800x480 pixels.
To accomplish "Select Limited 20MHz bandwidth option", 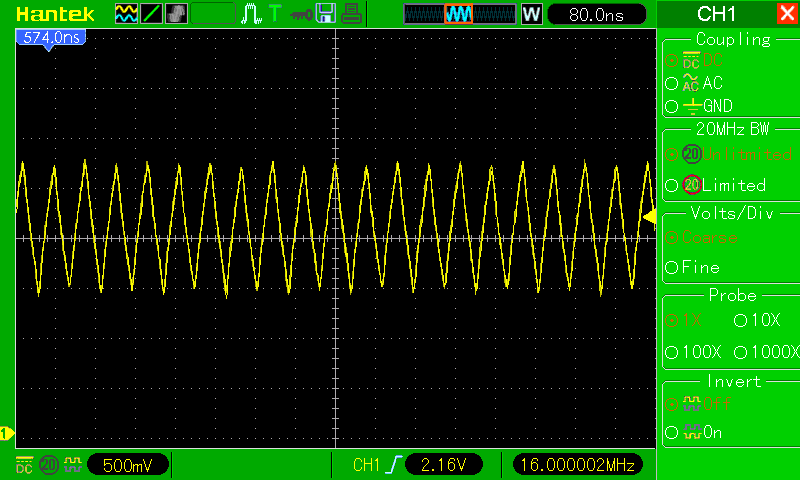I will coord(716,185).
